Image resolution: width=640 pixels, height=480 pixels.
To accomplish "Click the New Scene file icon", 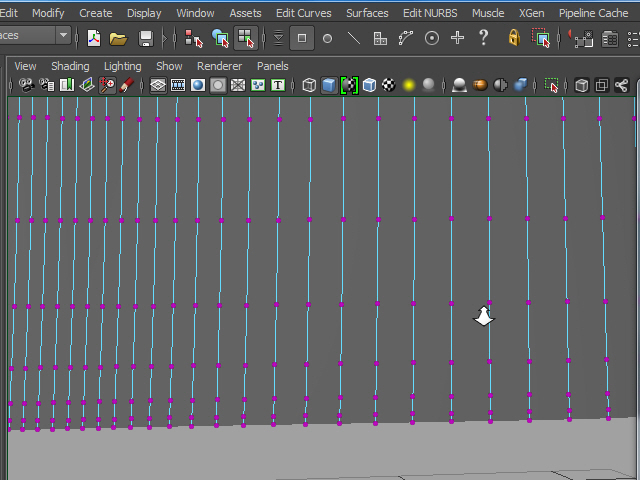I will [94, 38].
